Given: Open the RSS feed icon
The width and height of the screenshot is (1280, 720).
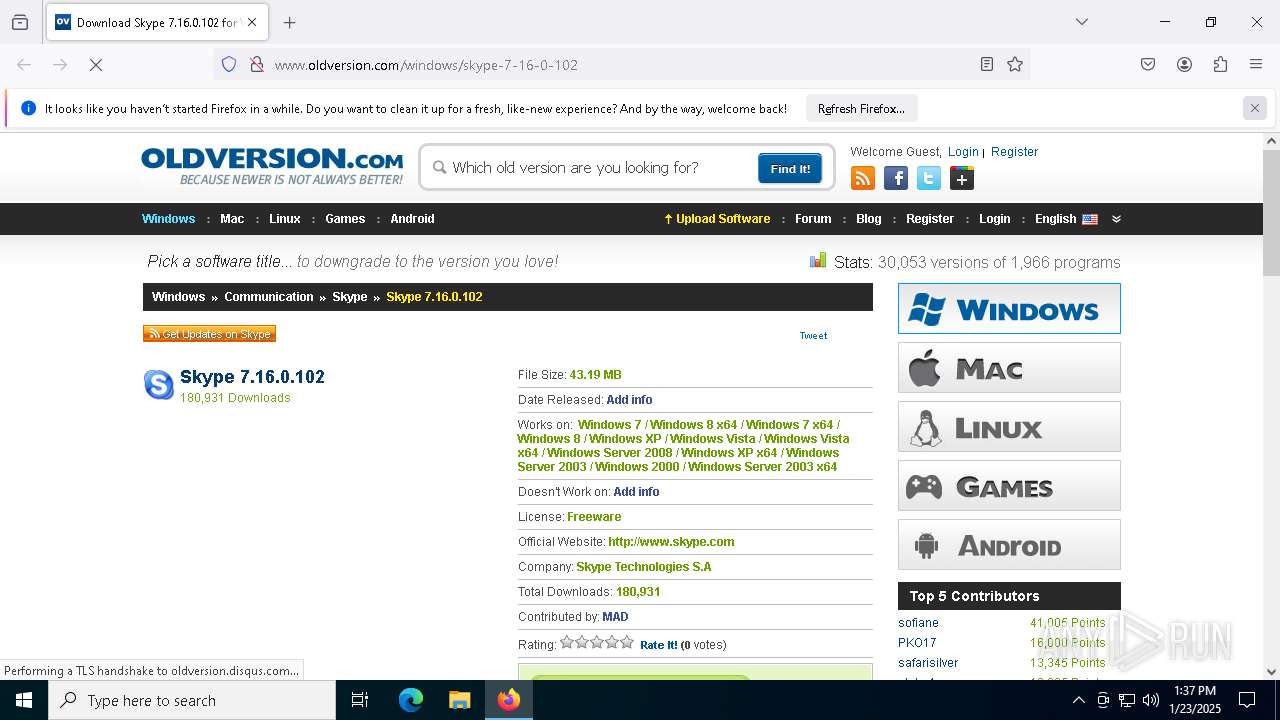Looking at the screenshot, I should pos(863,179).
